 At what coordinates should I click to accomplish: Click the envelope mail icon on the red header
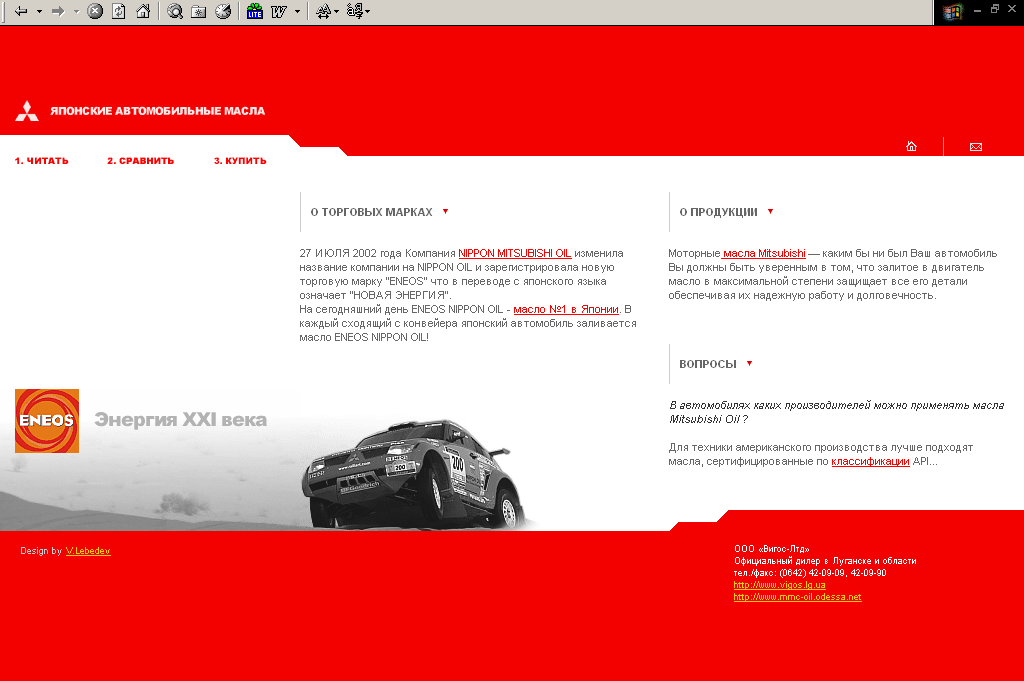[x=975, y=146]
